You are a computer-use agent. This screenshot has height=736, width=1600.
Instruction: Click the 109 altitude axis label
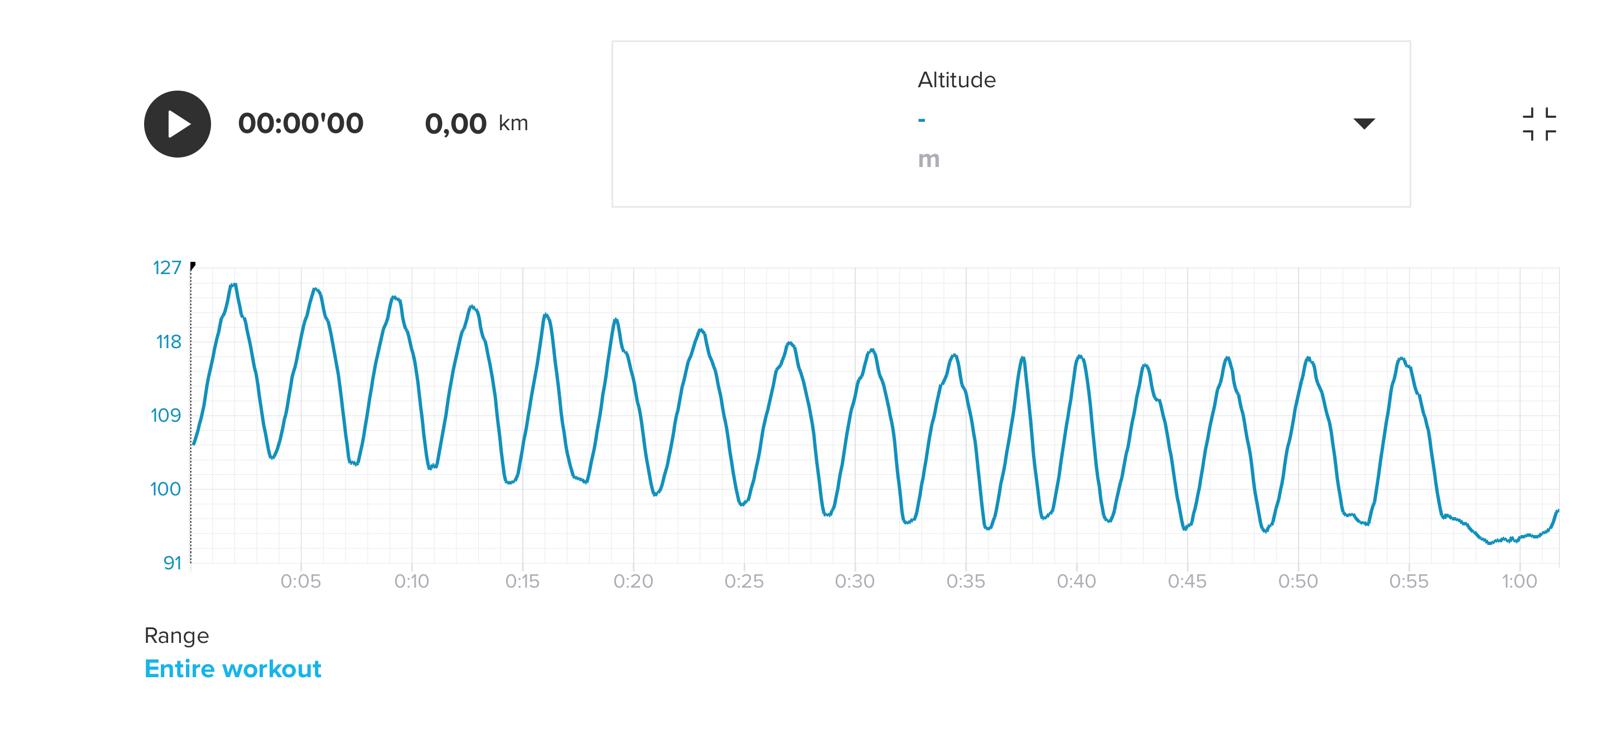[166, 416]
